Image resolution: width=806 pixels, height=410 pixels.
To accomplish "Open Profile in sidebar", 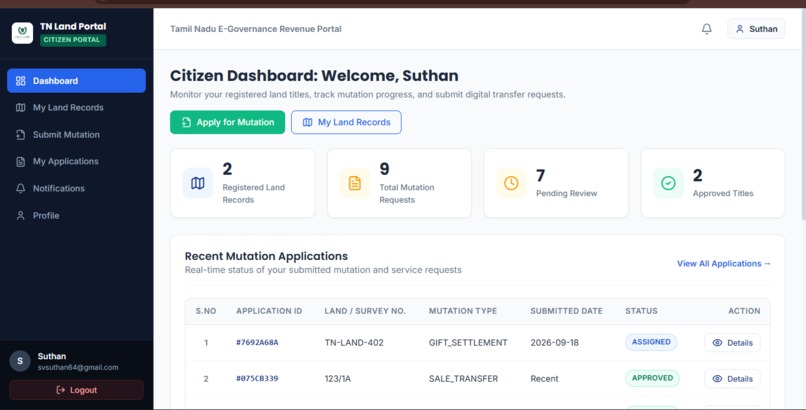I will [x=76, y=216].
